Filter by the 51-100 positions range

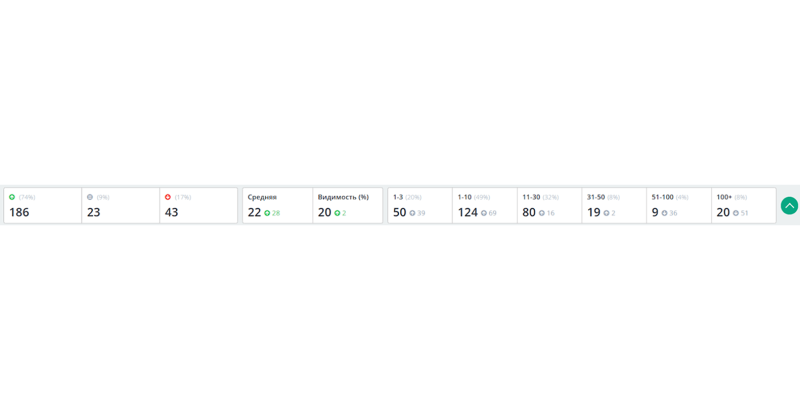(679, 205)
